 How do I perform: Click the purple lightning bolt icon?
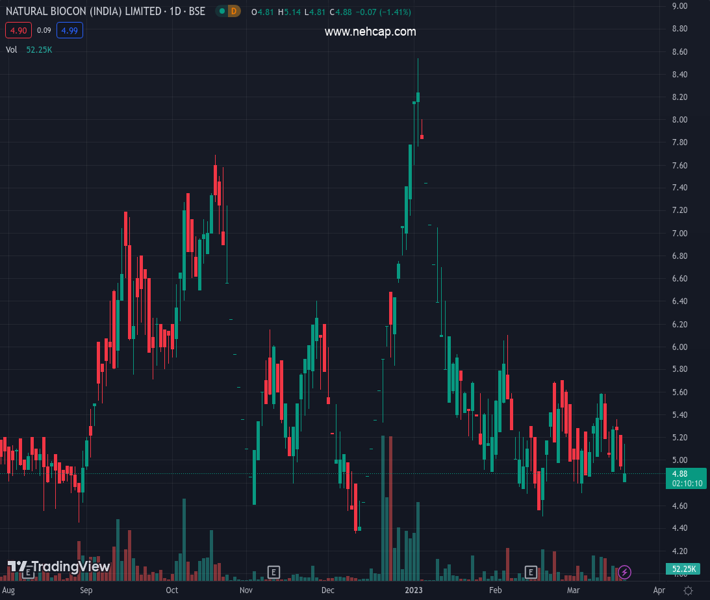click(x=625, y=572)
